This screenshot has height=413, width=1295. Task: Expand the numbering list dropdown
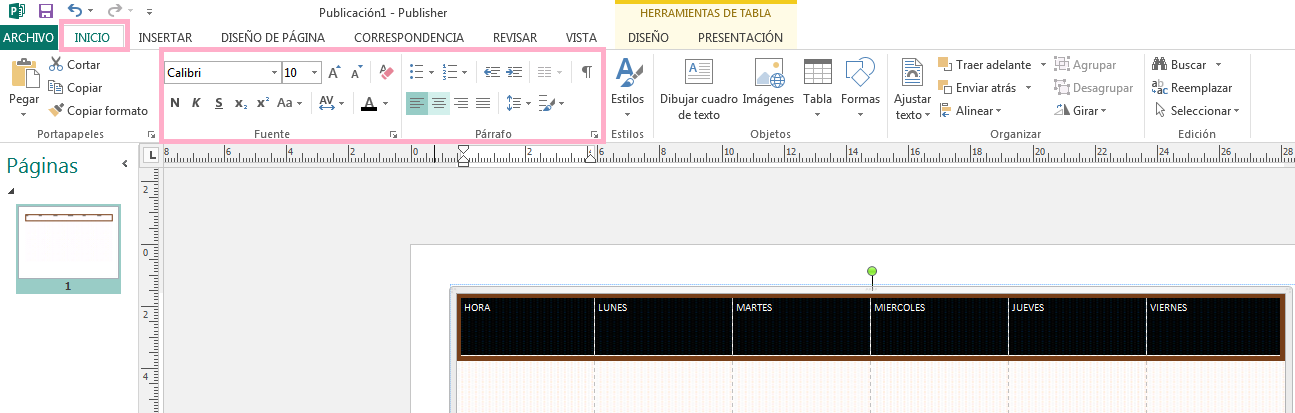coord(464,72)
